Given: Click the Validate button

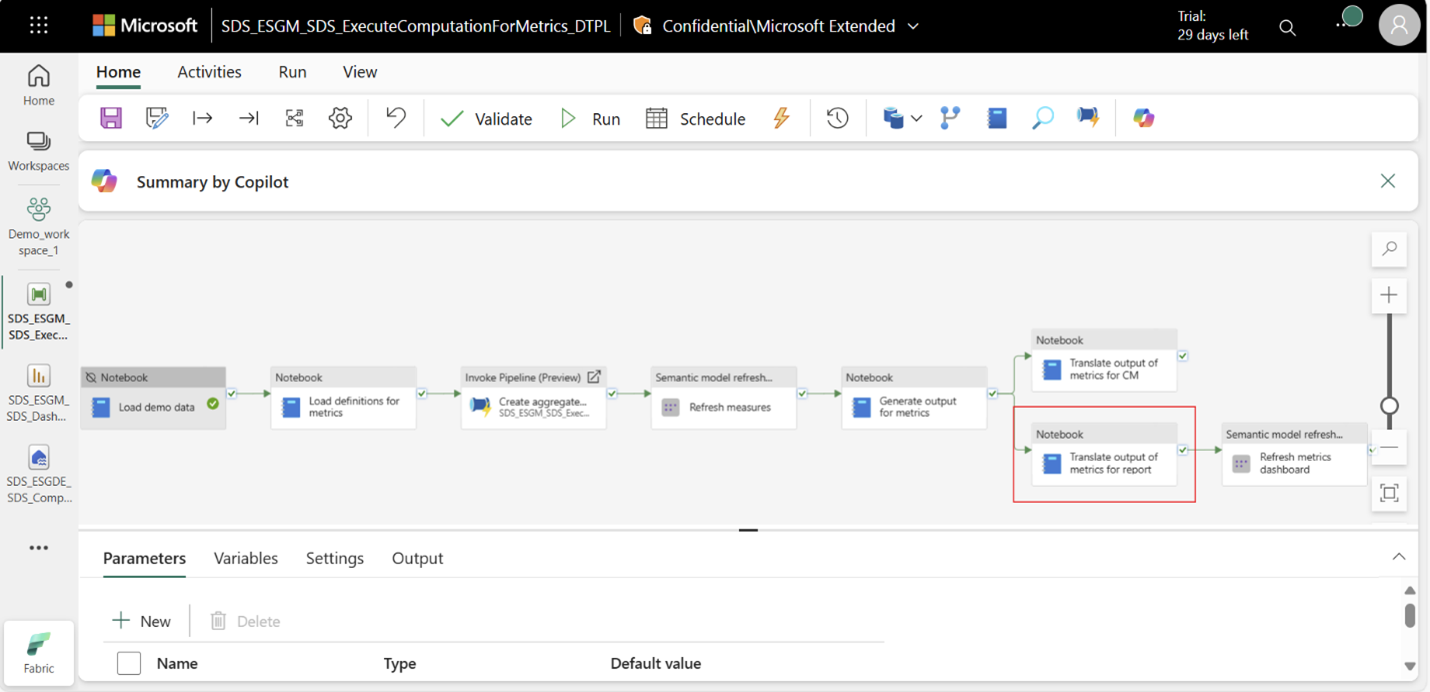Looking at the screenshot, I should point(487,119).
